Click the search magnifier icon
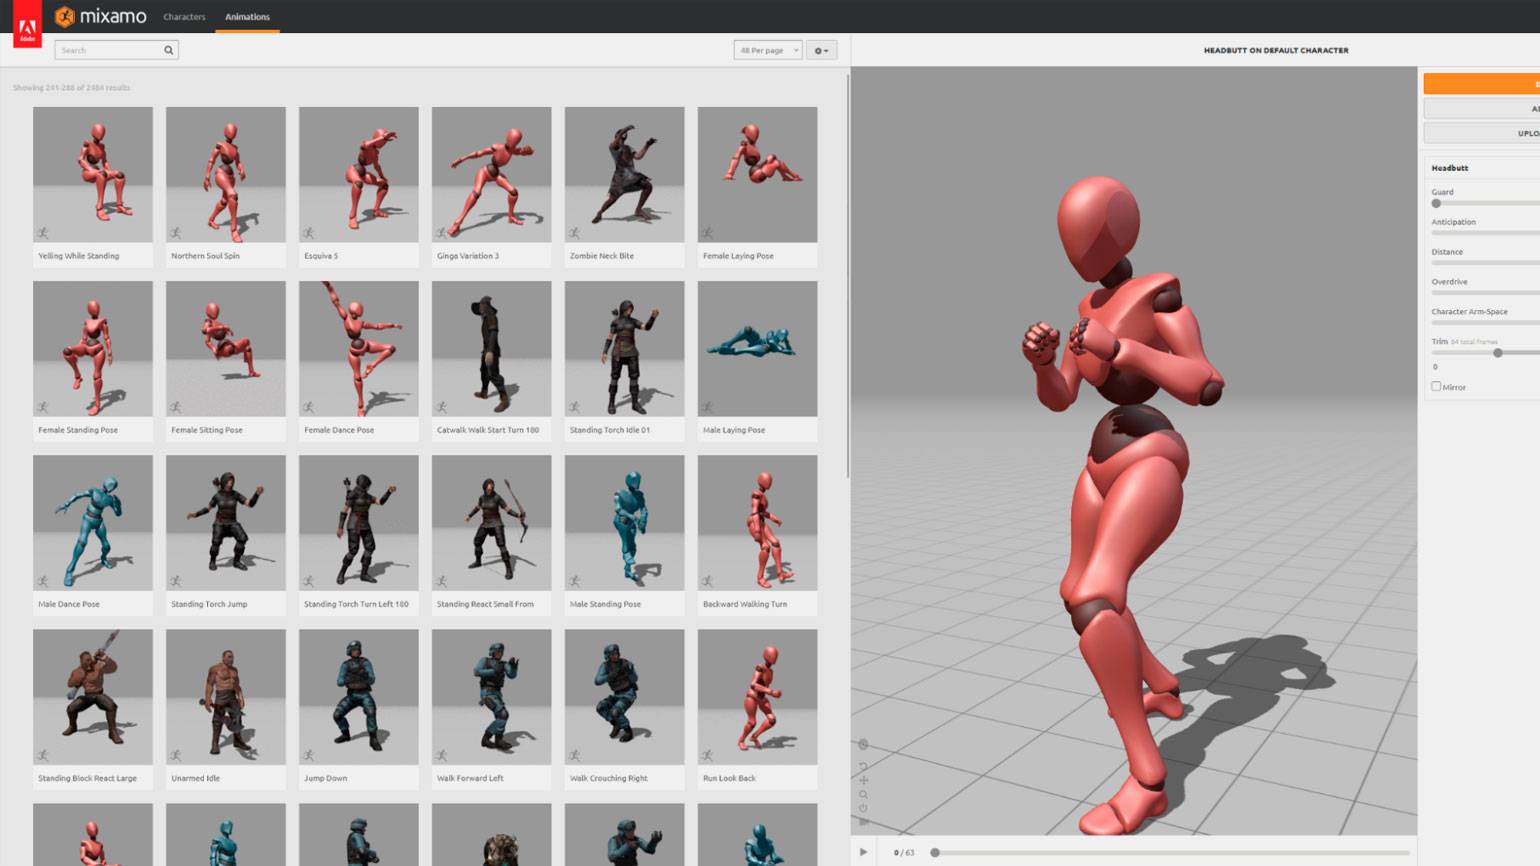 168,50
